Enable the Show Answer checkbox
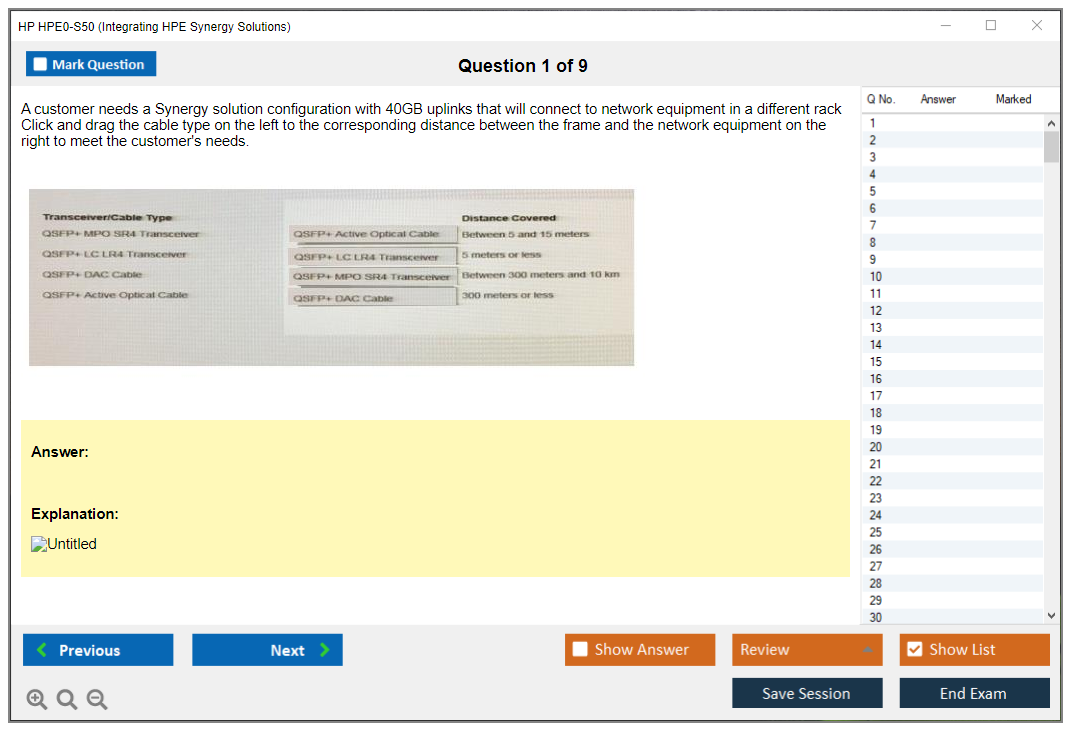The width and height of the screenshot is (1075, 735). coord(581,650)
